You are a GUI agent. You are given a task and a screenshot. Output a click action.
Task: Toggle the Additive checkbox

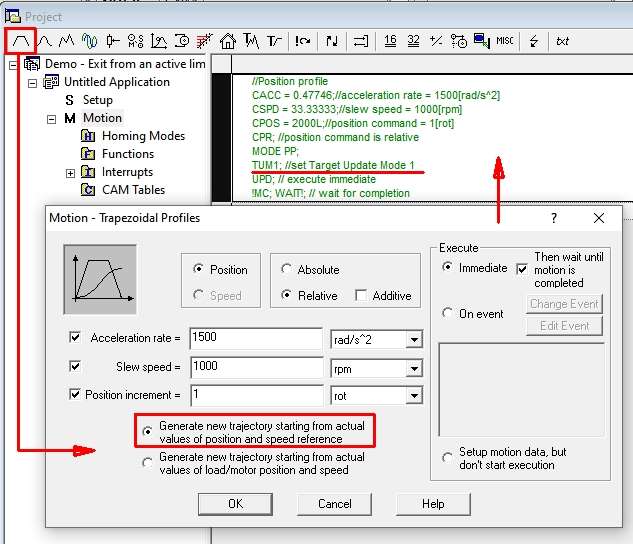point(361,295)
